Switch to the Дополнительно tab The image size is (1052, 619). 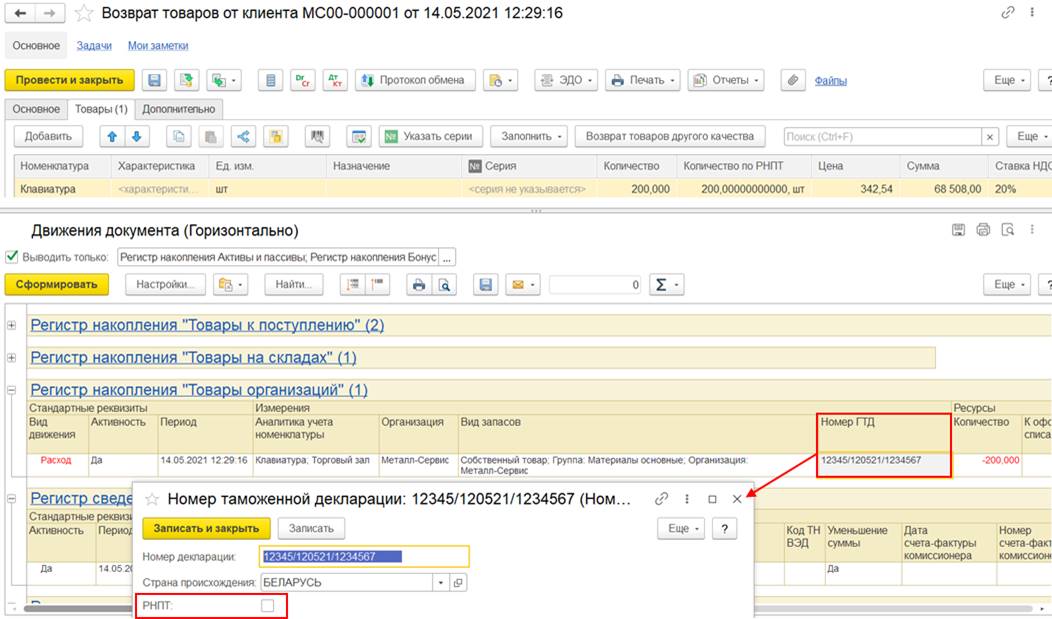coord(178,109)
